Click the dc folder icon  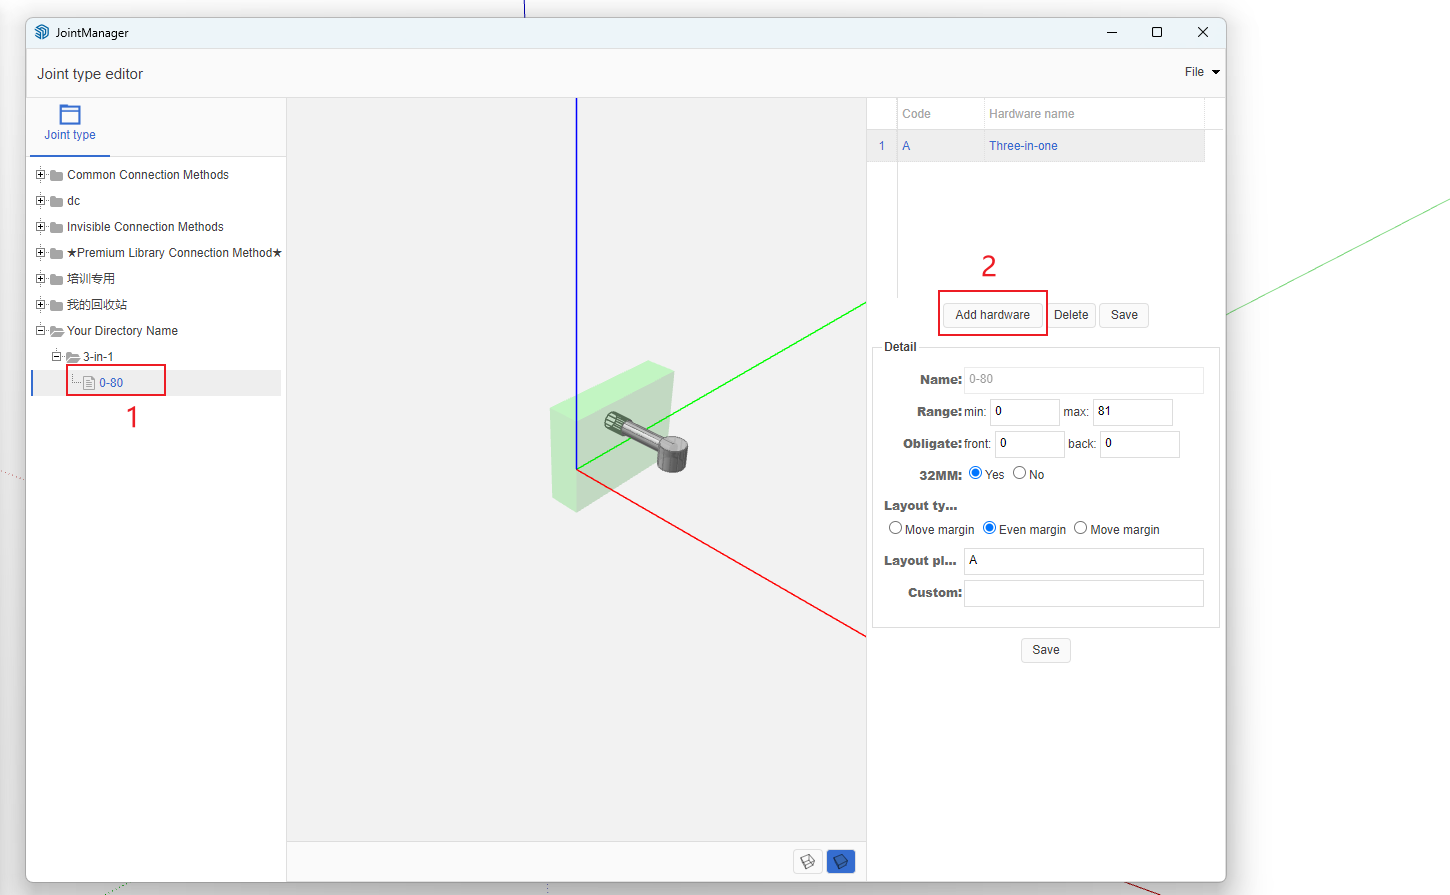point(57,201)
